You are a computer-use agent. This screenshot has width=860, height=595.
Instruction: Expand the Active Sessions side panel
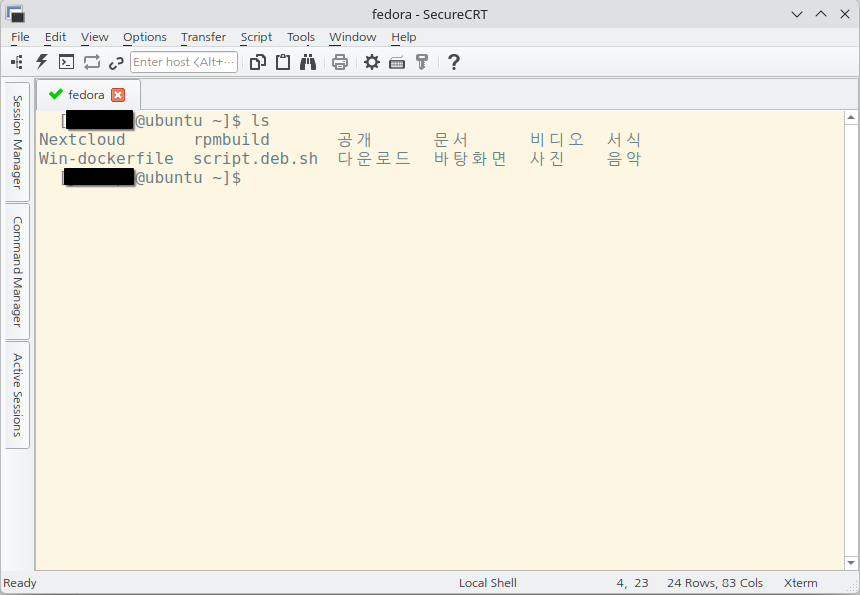(17, 394)
